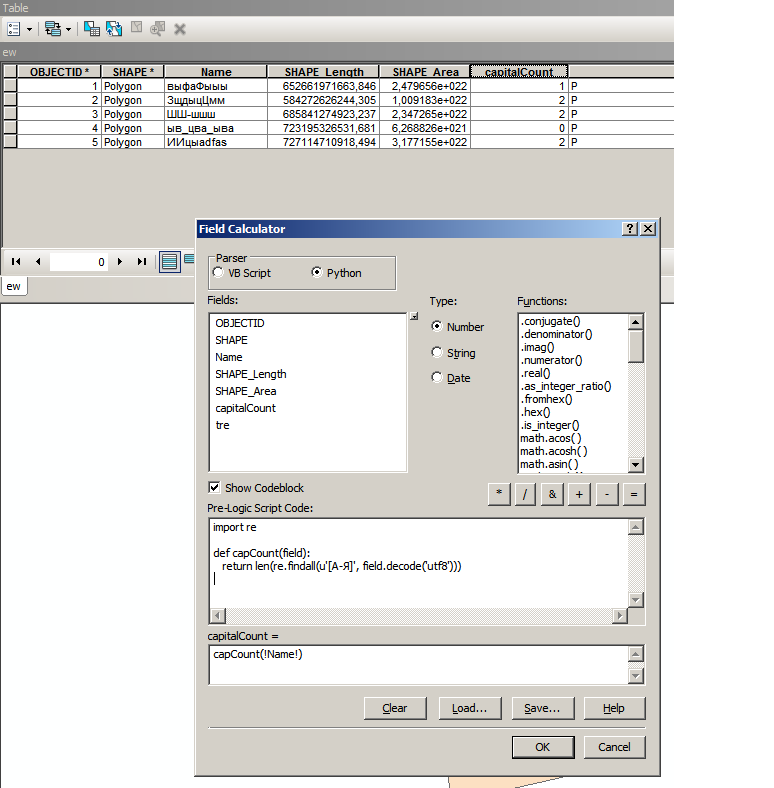Select Python parser radio button
The width and height of the screenshot is (774, 788).
[x=317, y=272]
